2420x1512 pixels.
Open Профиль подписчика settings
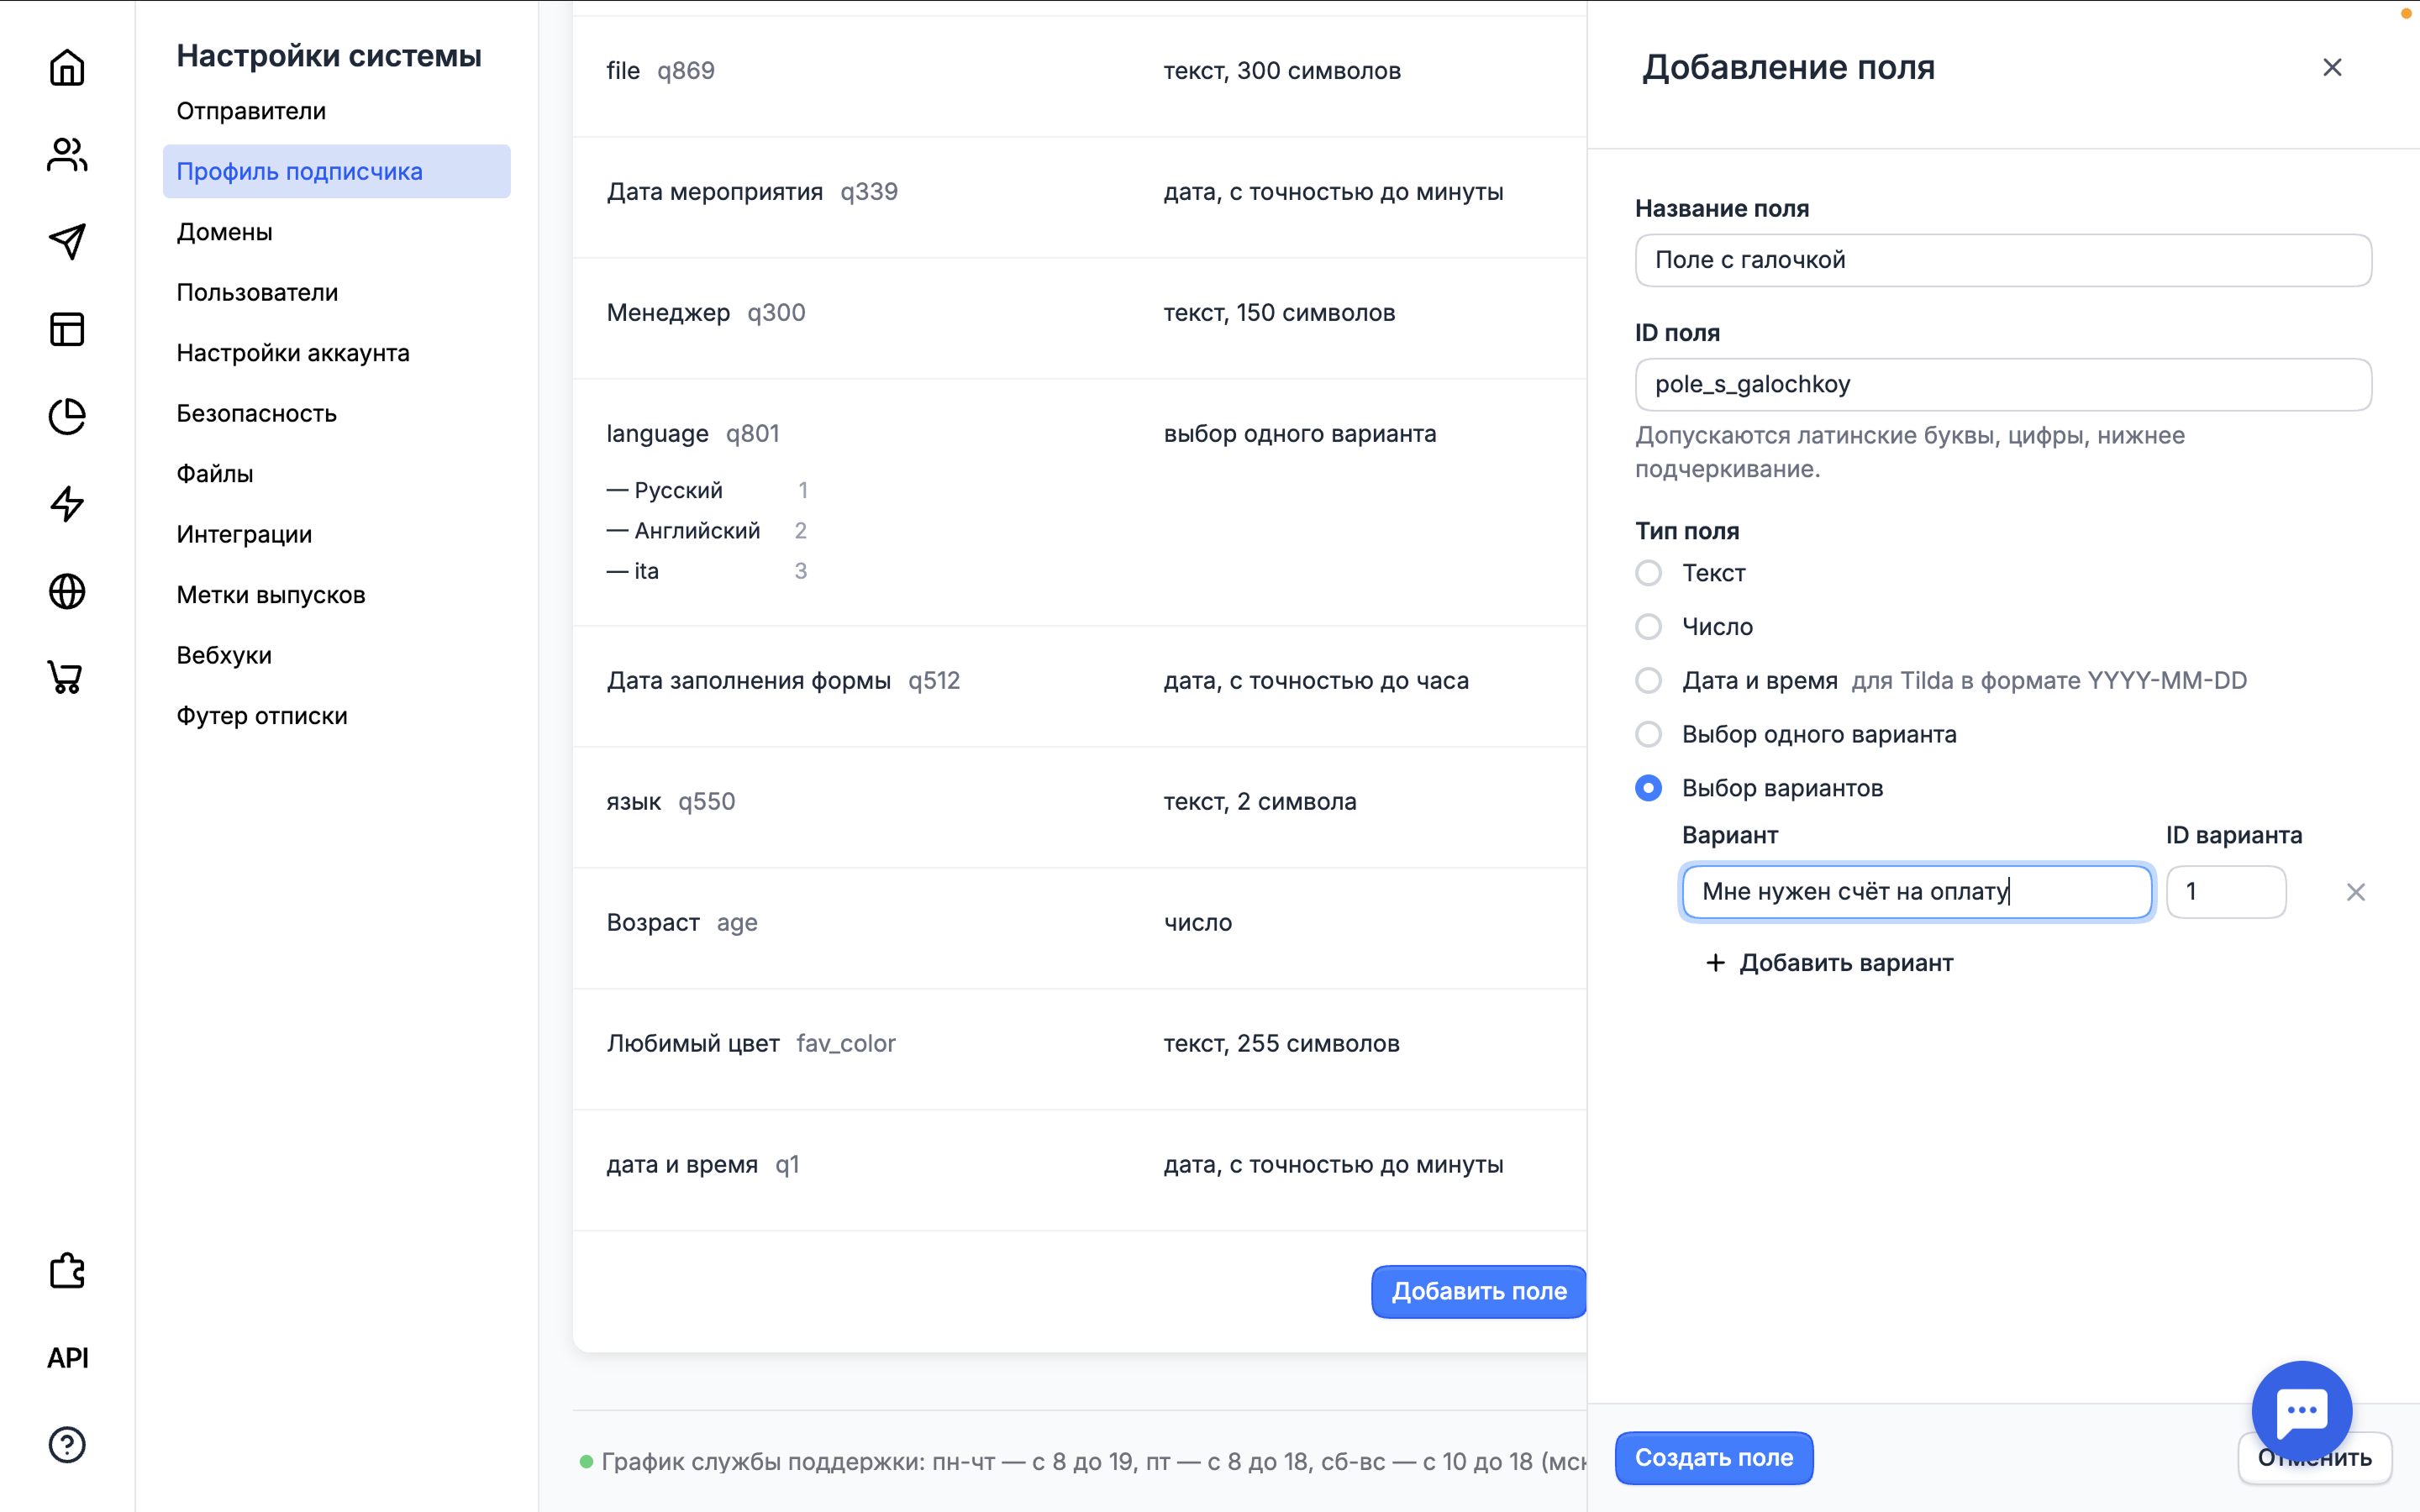click(336, 171)
